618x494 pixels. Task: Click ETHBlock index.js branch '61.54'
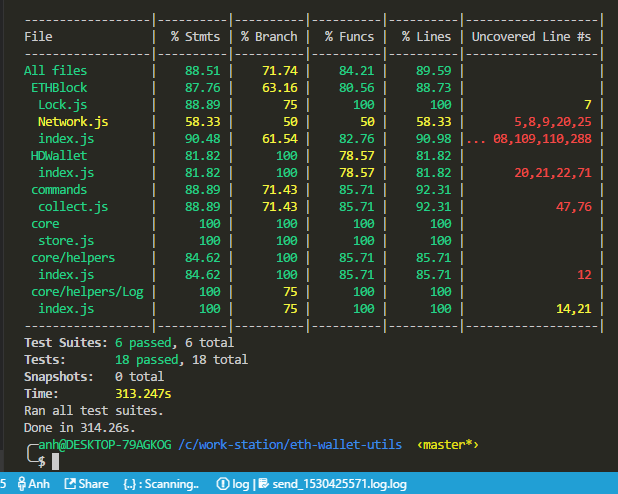(280, 139)
